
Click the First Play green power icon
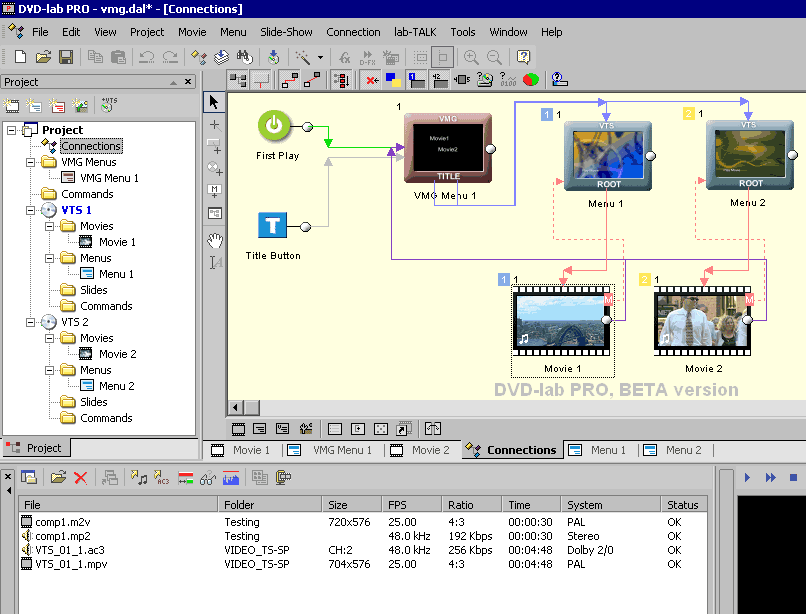[273, 125]
